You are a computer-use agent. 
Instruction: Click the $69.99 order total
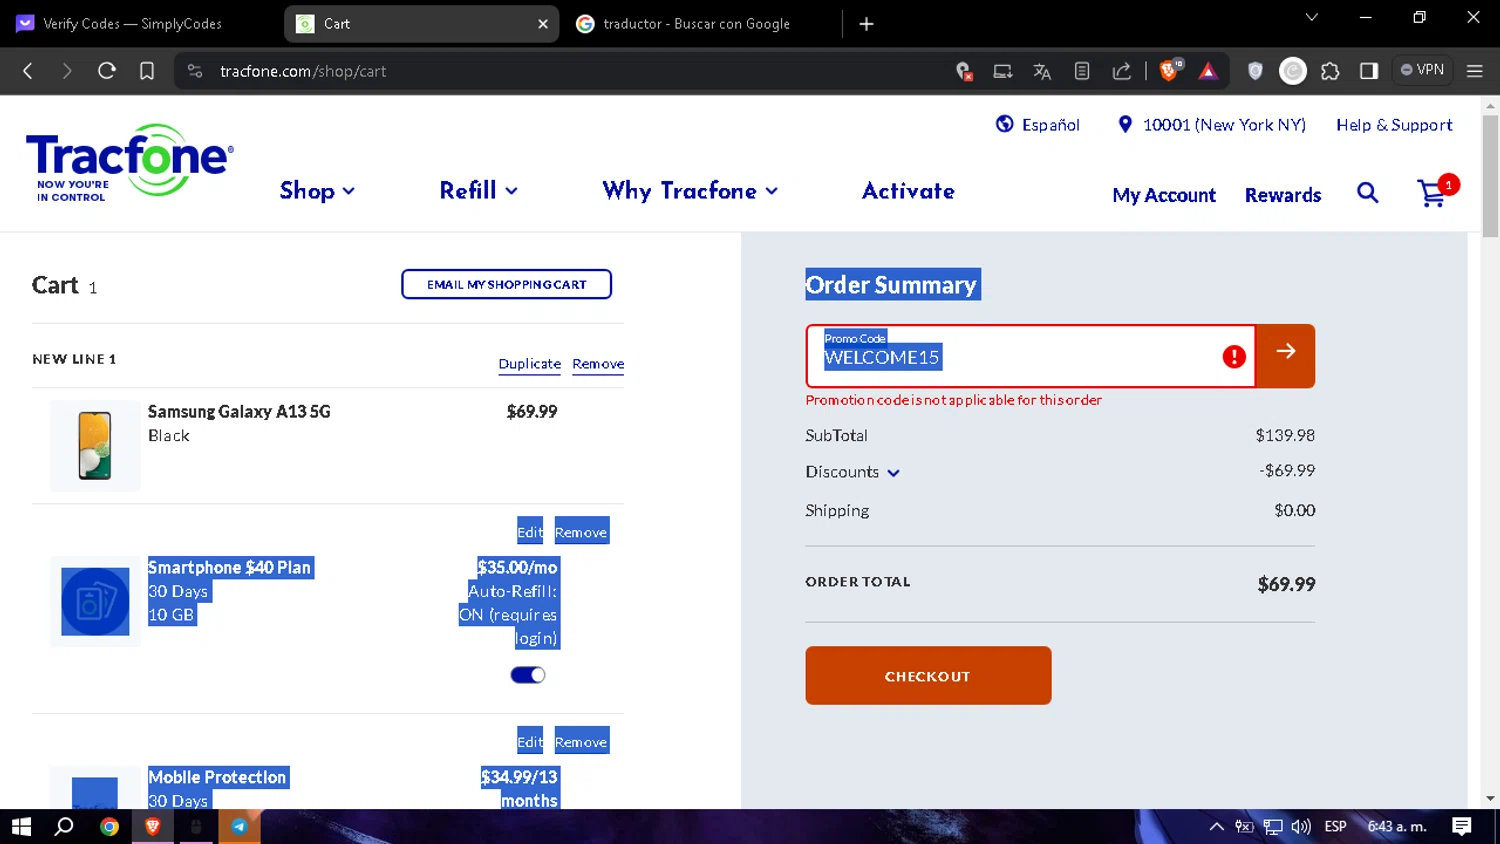(x=1286, y=584)
